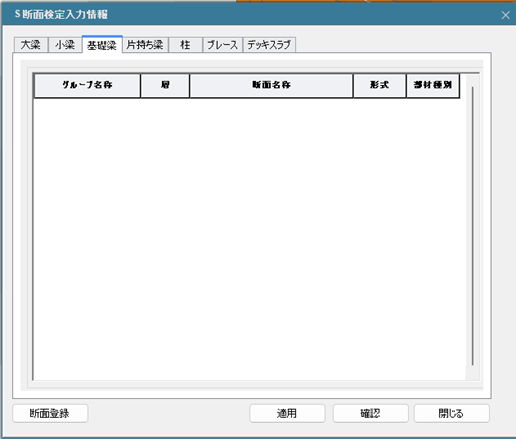Click the 断面登録 button
The height and width of the screenshot is (439, 516).
click(x=50, y=413)
